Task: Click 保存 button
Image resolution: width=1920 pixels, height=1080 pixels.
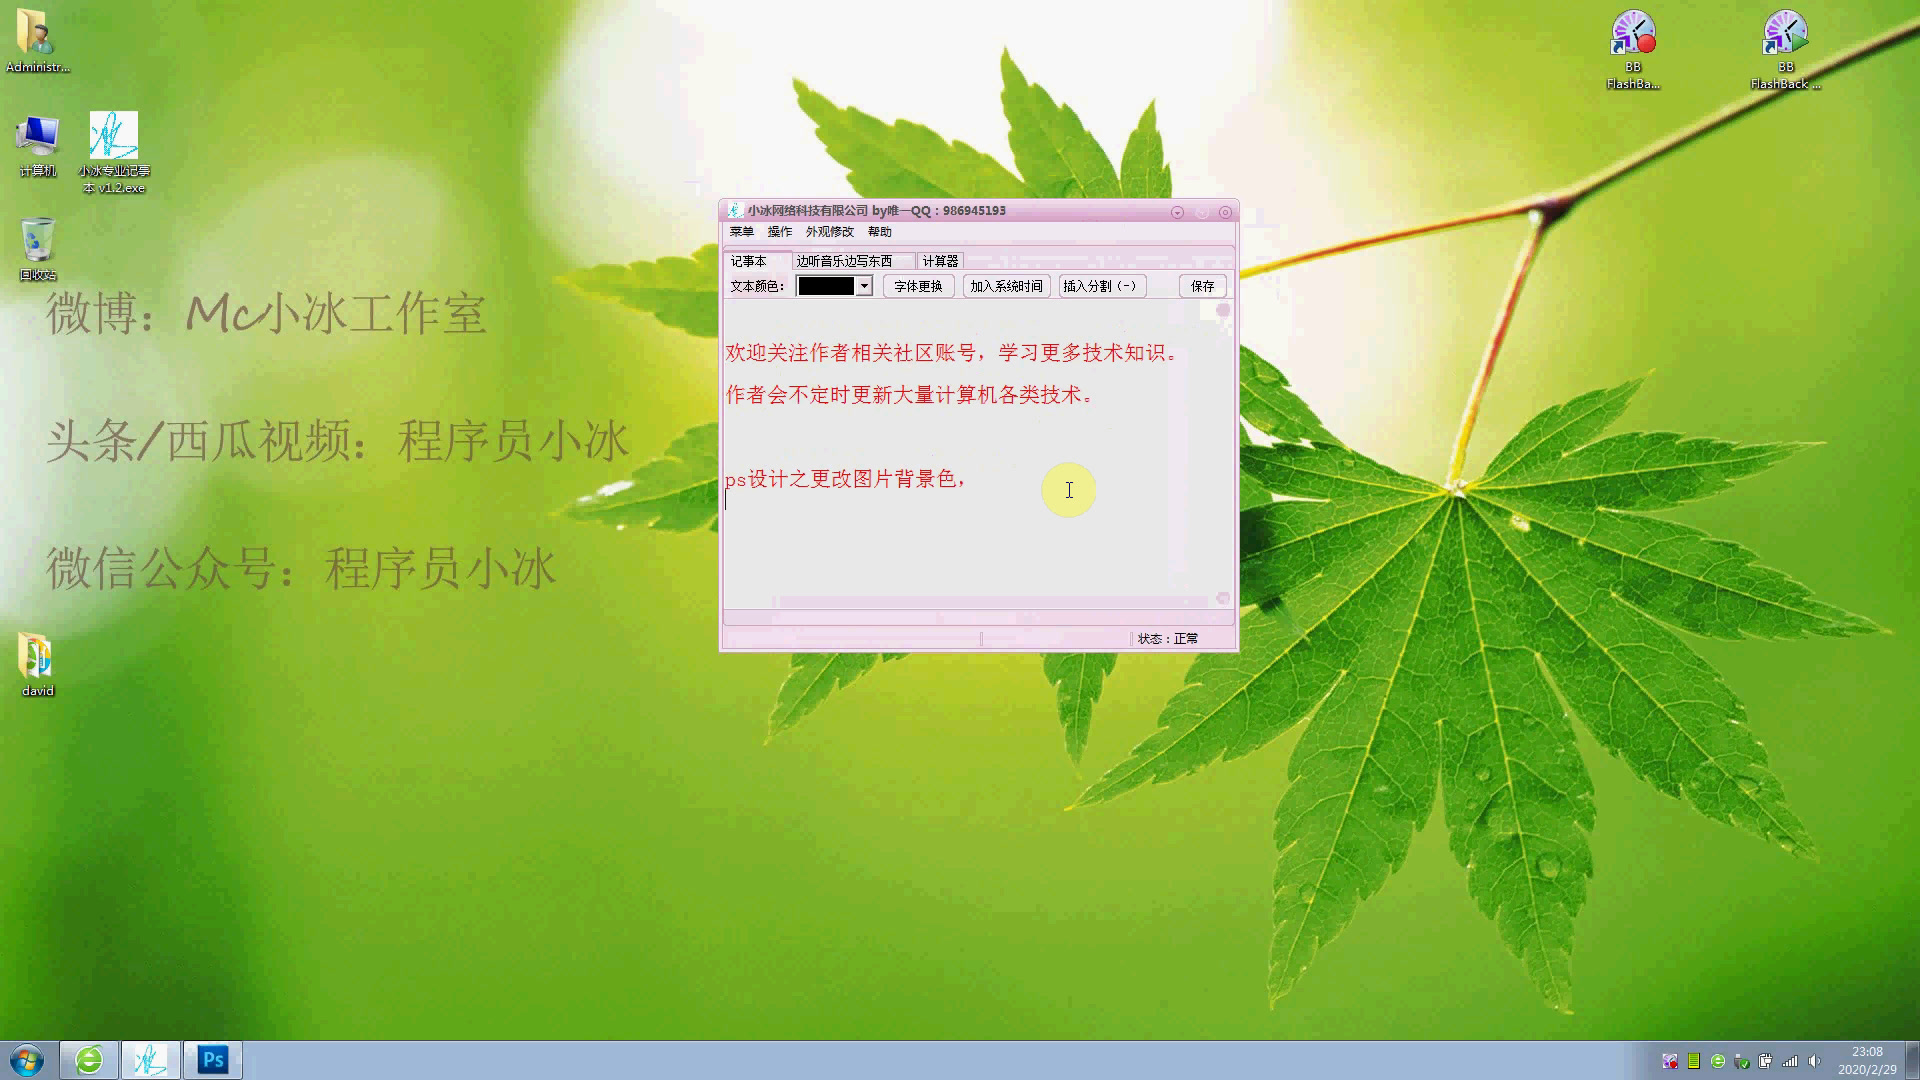Action: coord(1199,286)
